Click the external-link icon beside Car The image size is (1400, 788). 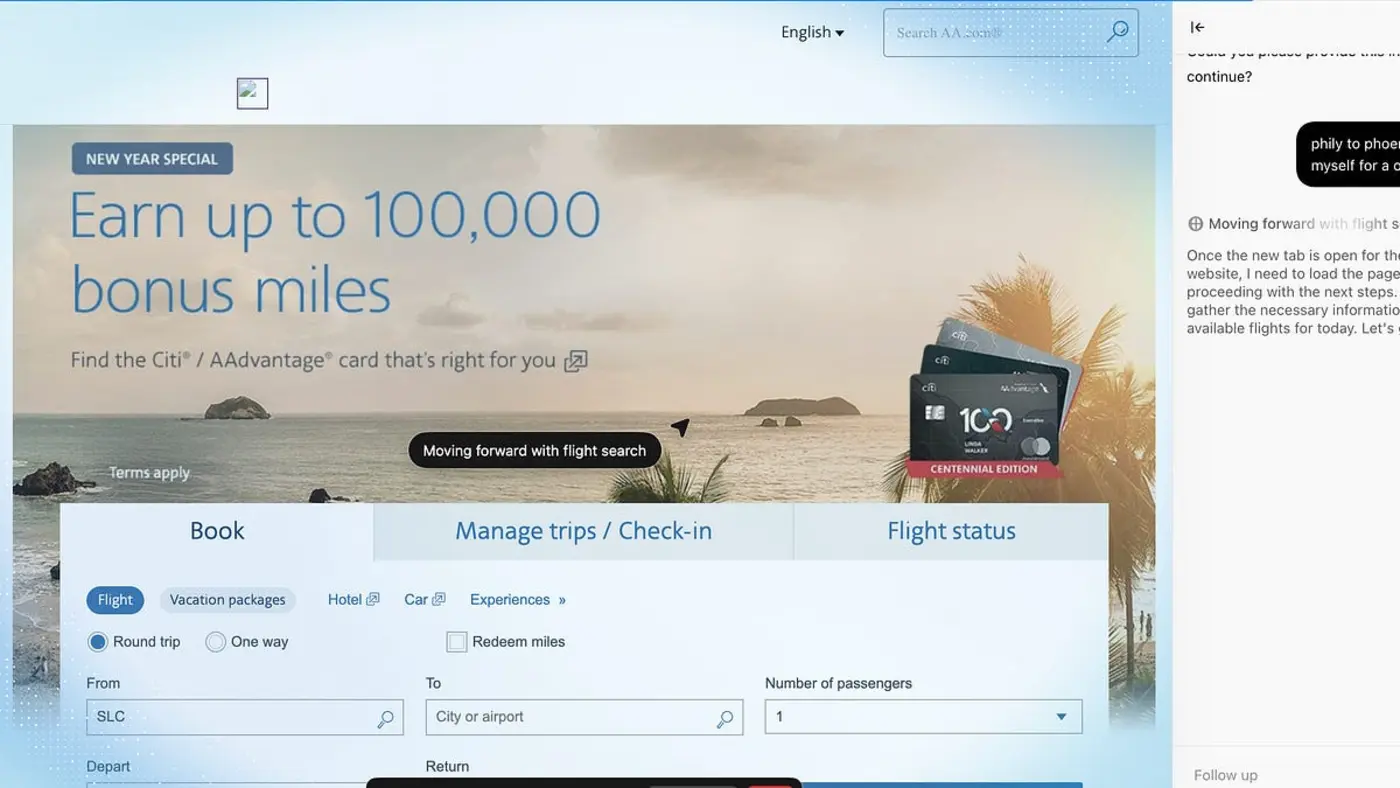coord(440,598)
